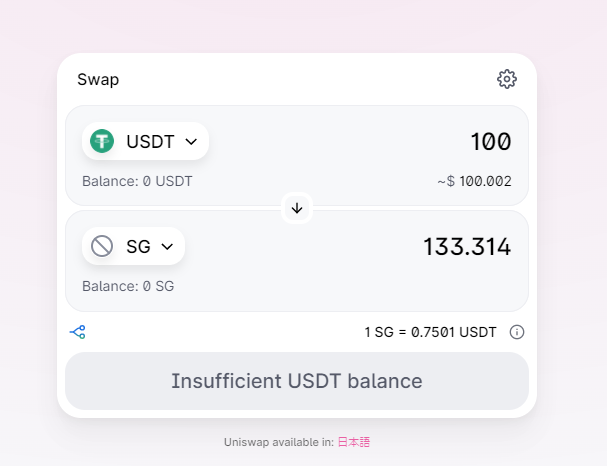
Task: Open the blue swap route icon
Action: click(x=78, y=332)
